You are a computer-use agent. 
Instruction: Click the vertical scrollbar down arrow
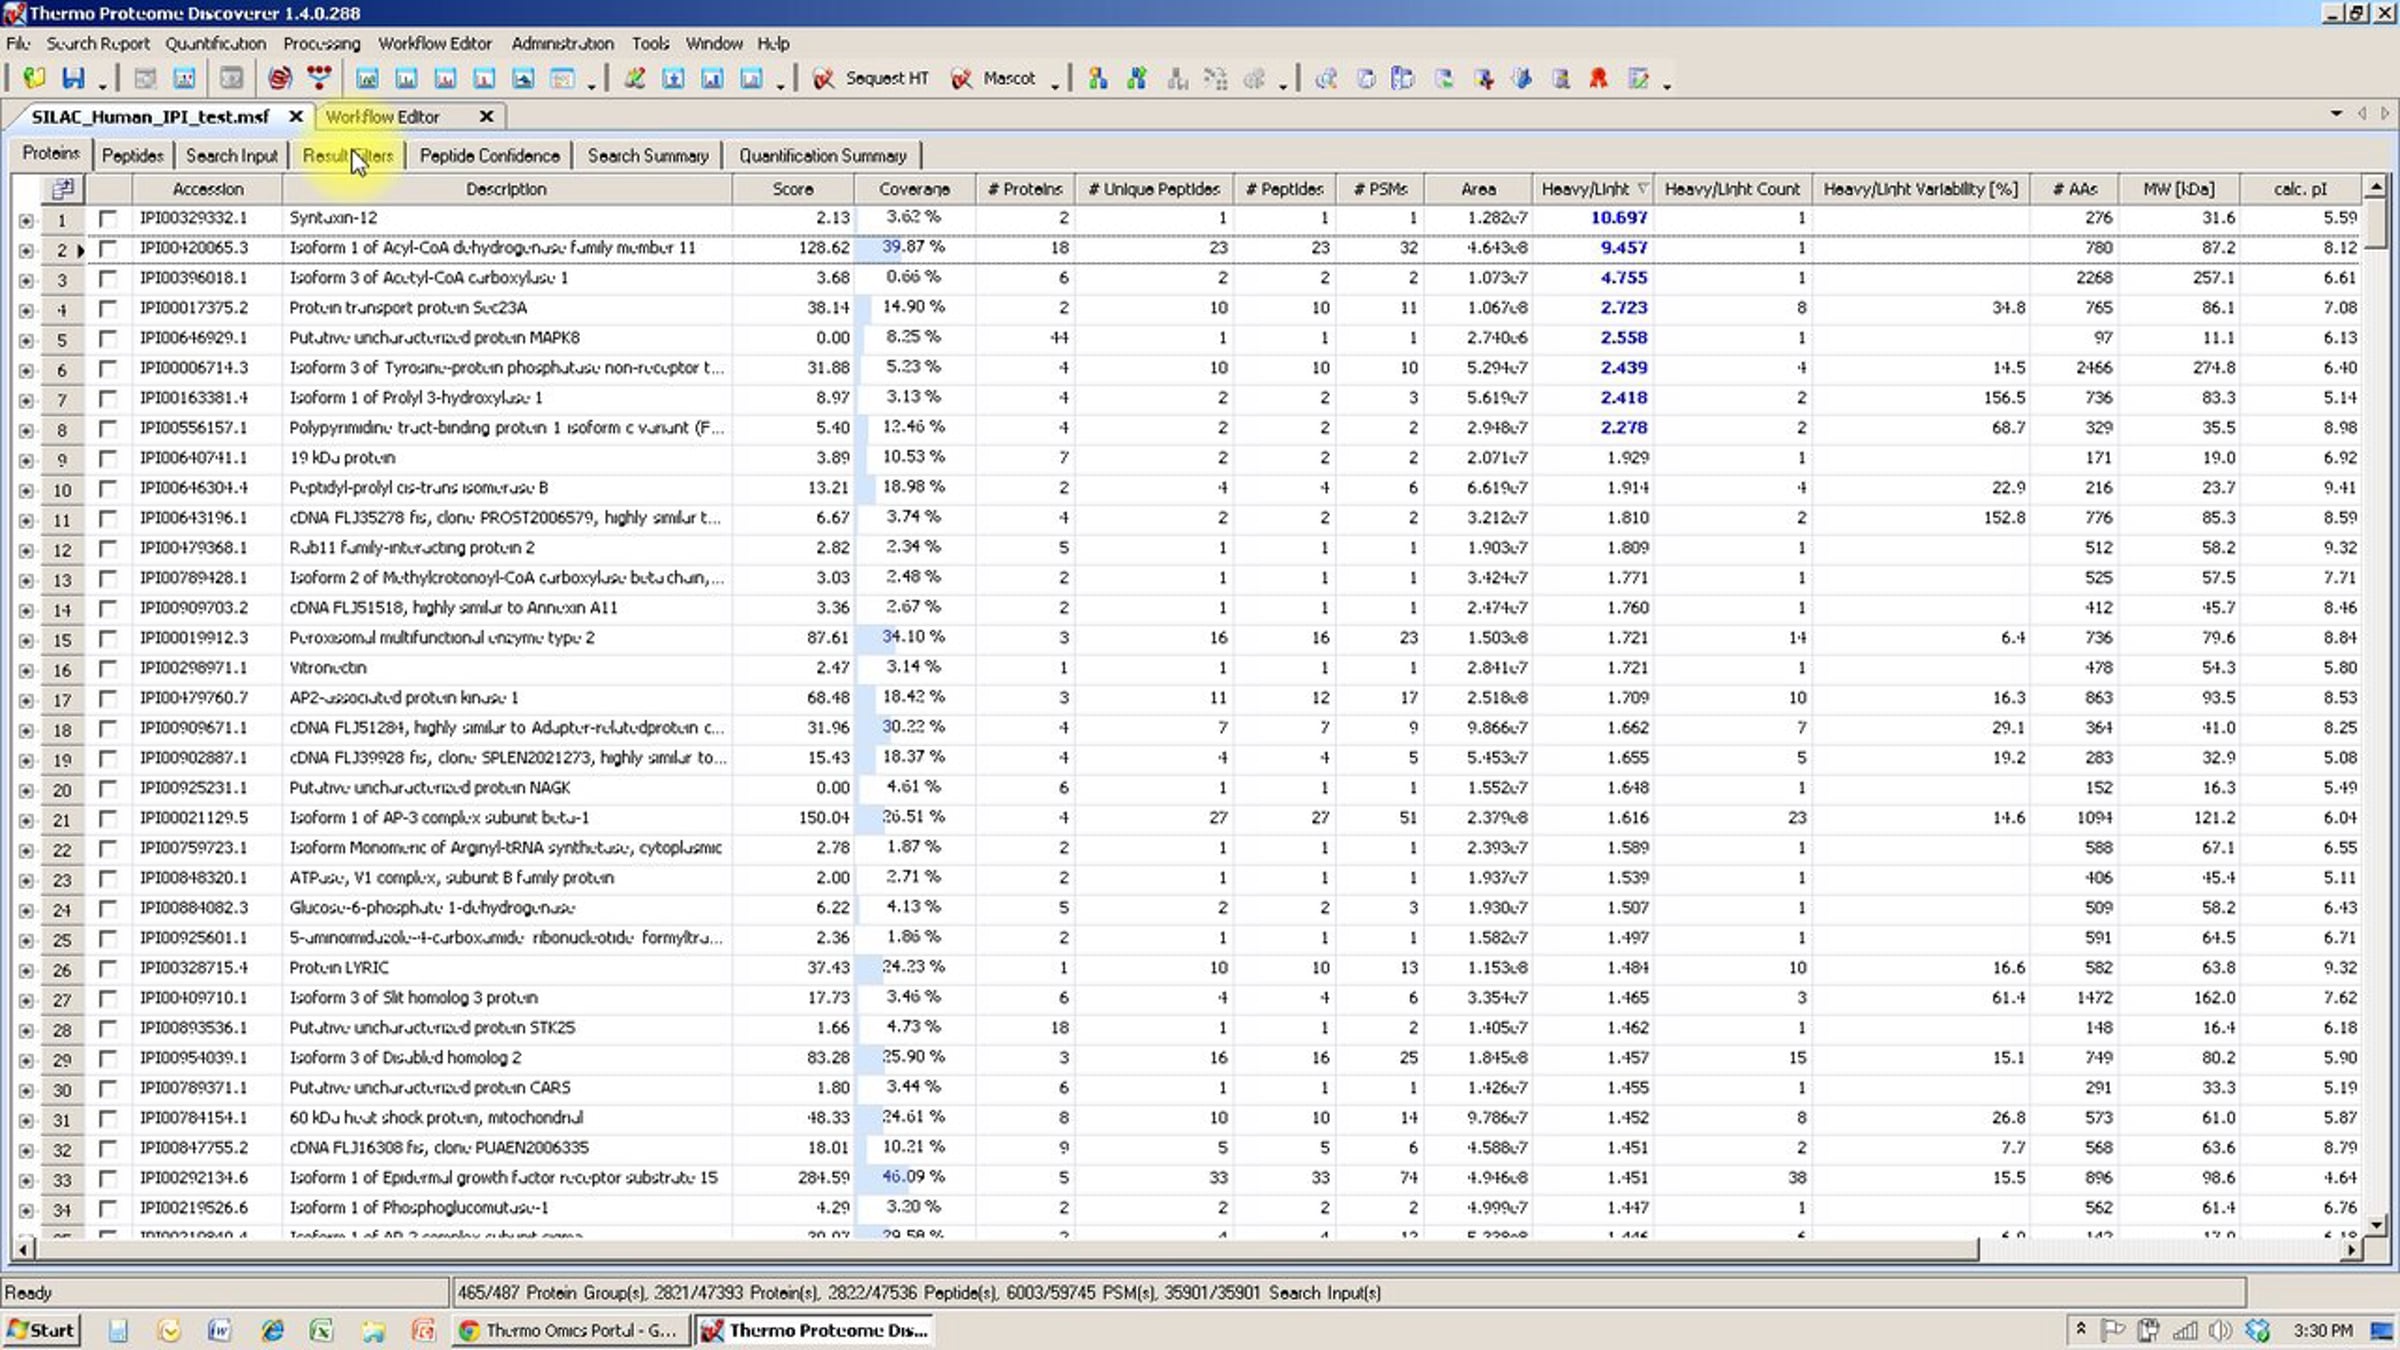(x=2377, y=1223)
